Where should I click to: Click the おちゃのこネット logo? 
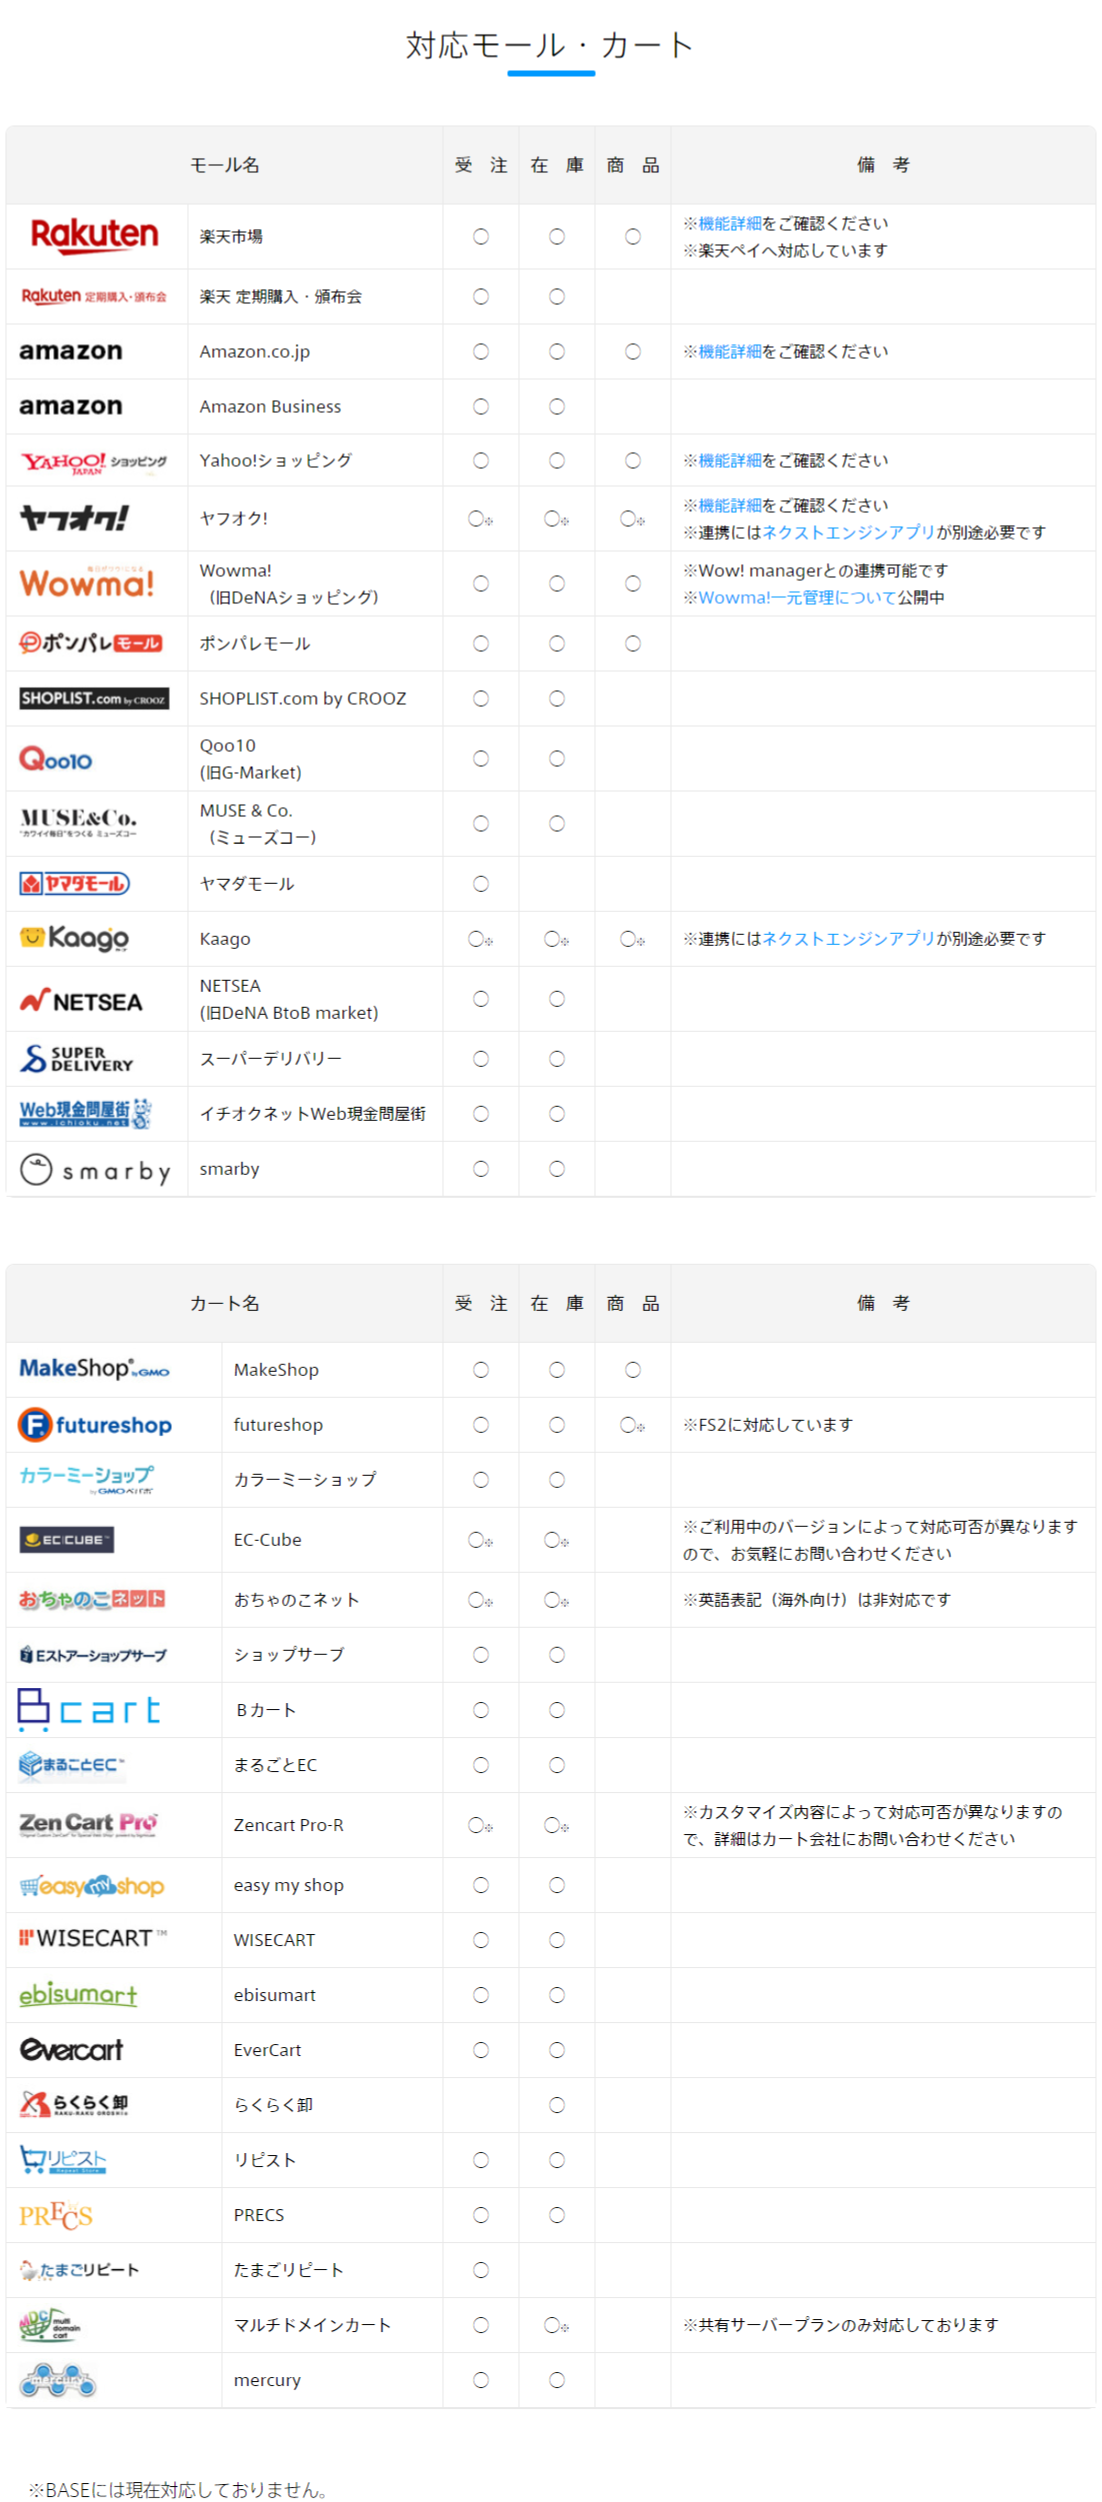point(92,1599)
